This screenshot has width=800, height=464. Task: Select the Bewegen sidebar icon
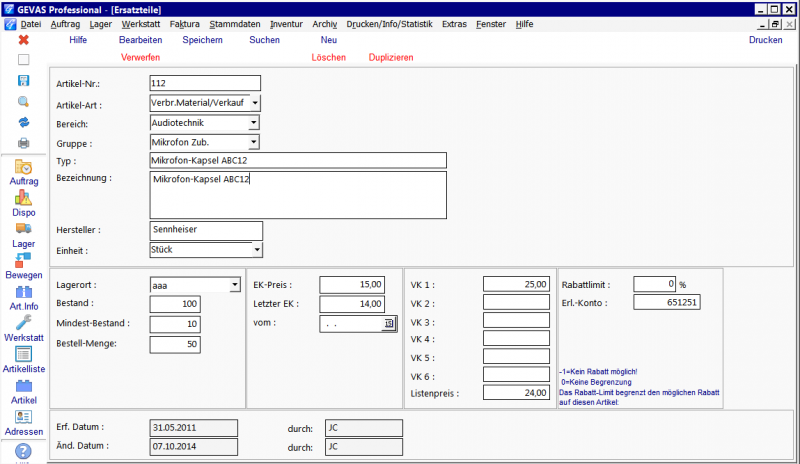point(24,260)
